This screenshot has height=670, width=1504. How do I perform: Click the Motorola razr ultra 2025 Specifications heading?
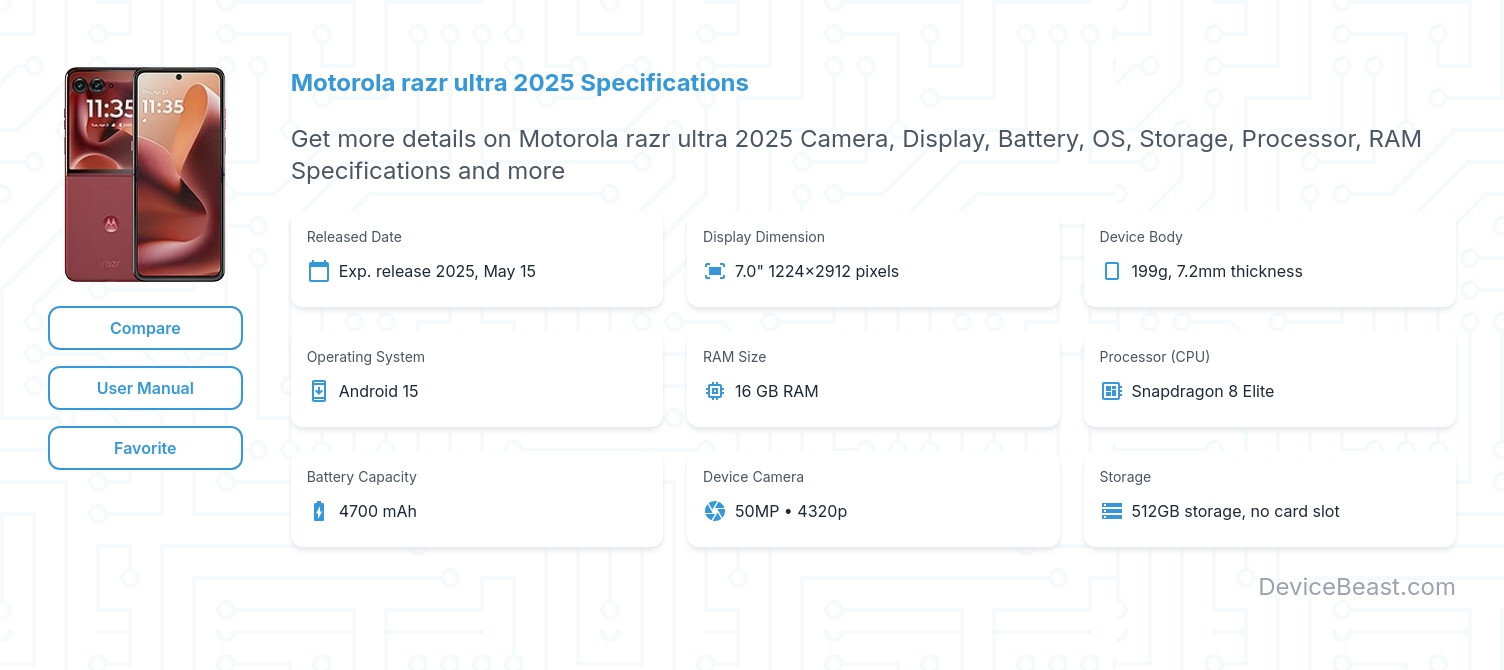pos(519,83)
